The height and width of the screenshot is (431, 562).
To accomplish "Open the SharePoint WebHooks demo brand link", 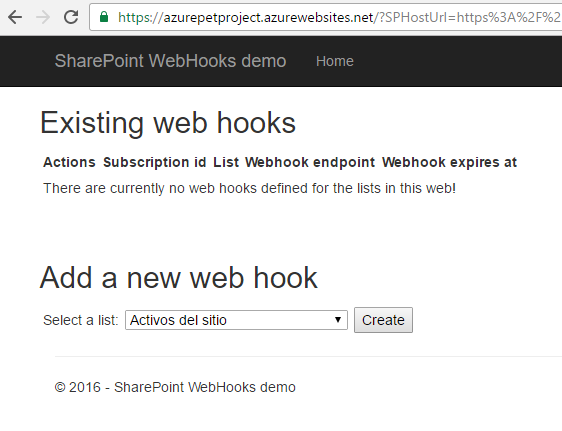I will point(171,61).
